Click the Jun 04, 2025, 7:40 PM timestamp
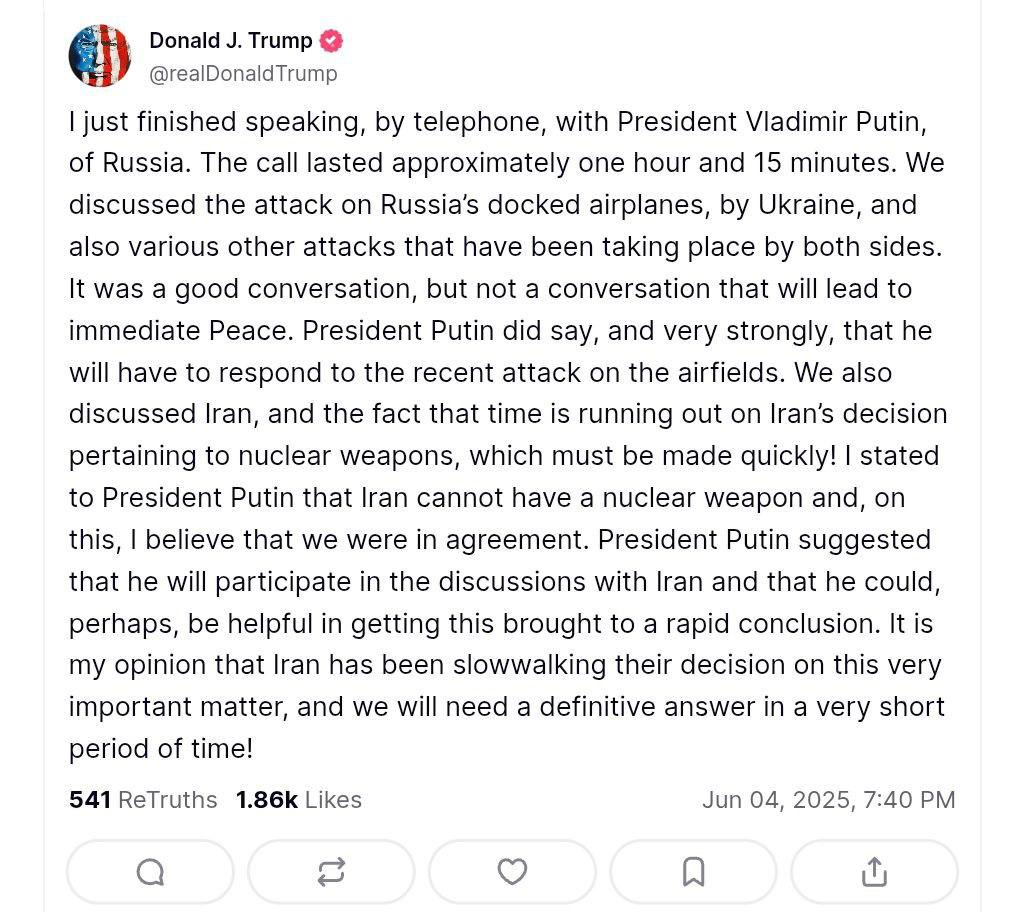Image resolution: width=1029 pixels, height=912 pixels. 829,800
